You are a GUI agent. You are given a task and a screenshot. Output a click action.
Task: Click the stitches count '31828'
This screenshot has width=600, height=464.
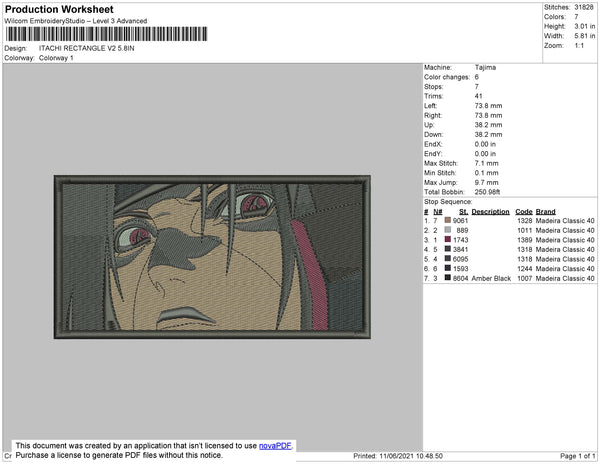click(x=584, y=7)
